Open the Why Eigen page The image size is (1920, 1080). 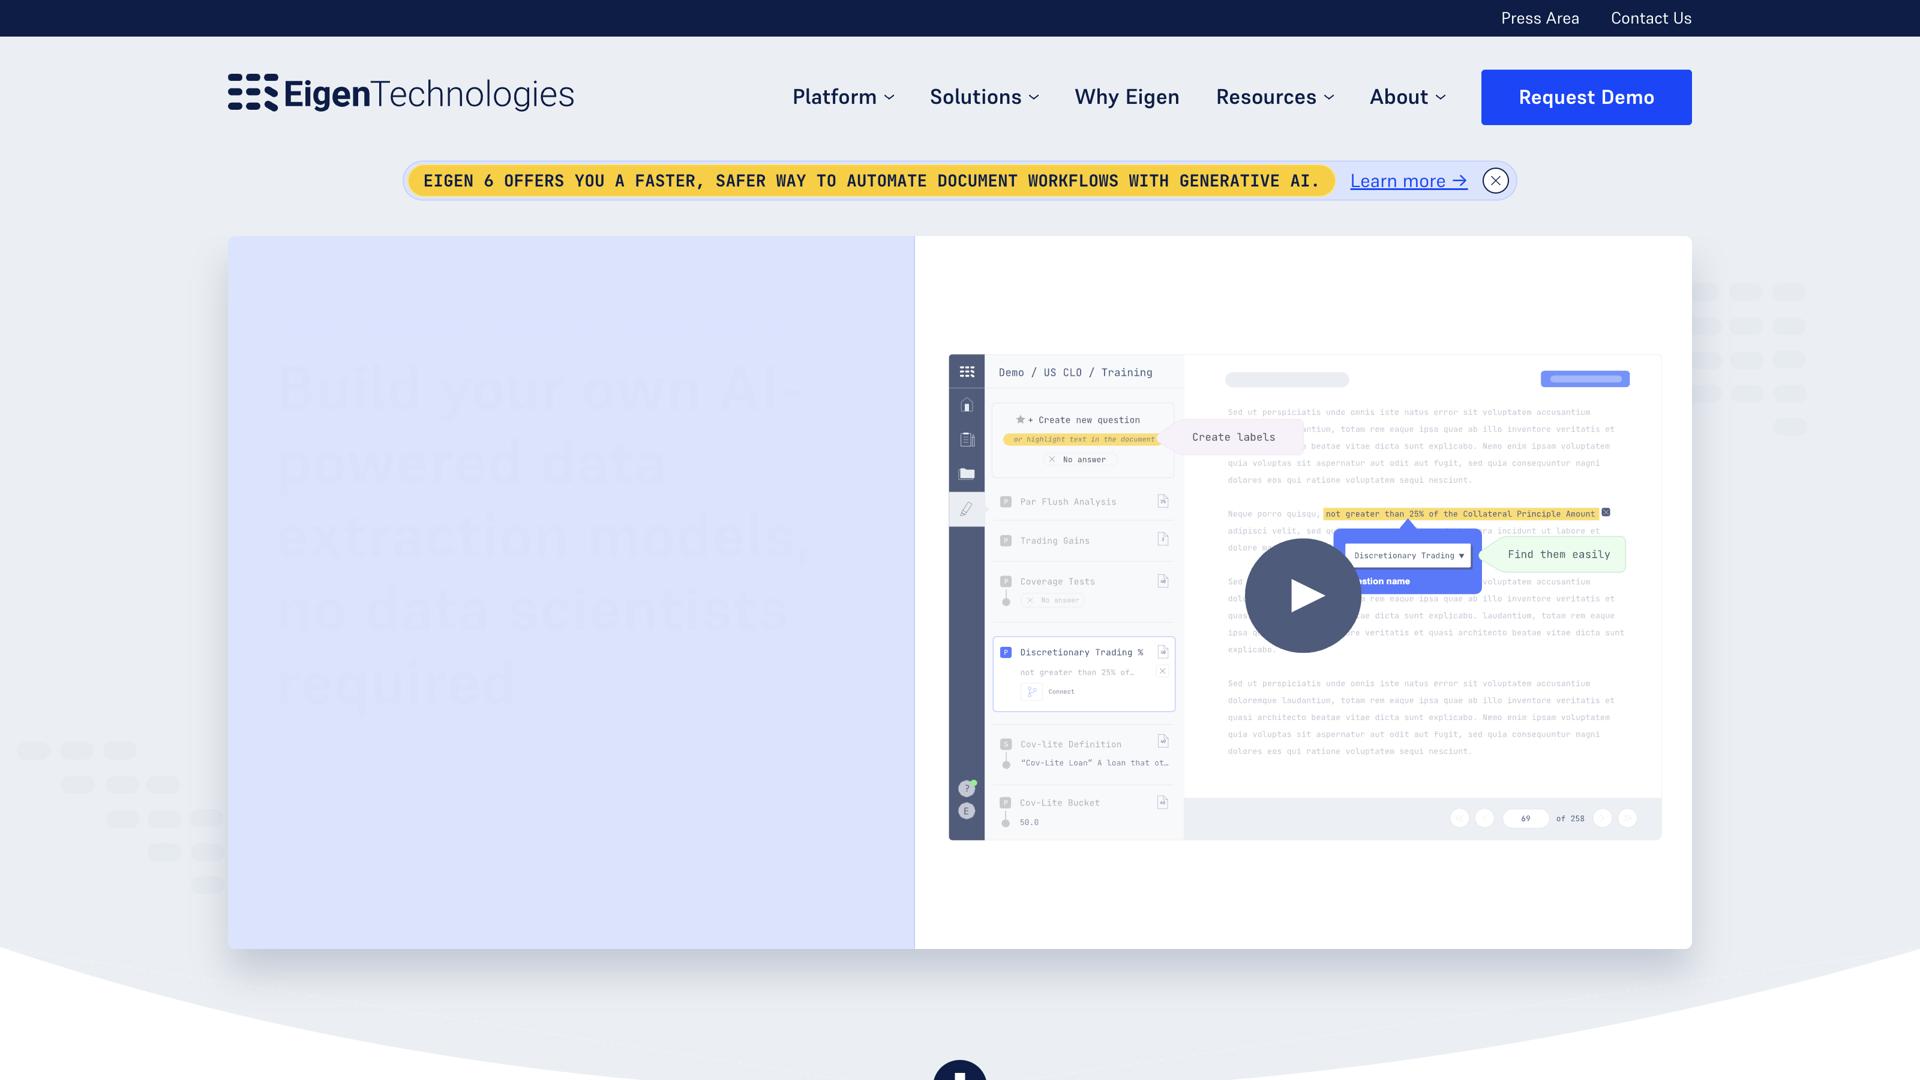[1126, 97]
